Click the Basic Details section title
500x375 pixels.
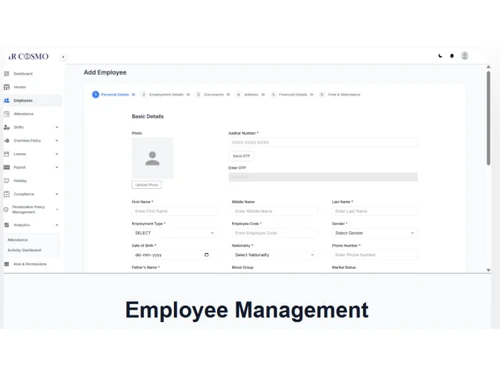[148, 116]
